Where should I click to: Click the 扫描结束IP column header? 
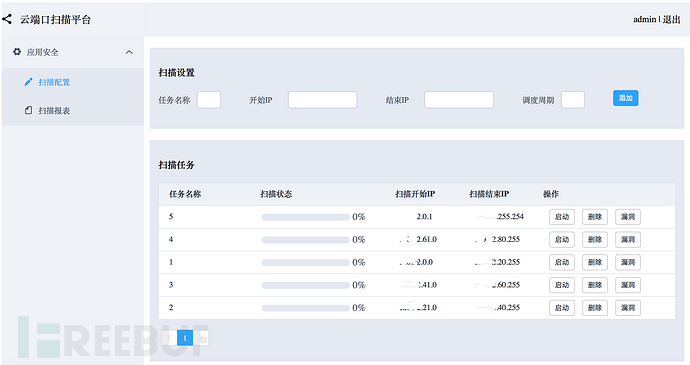(489, 194)
